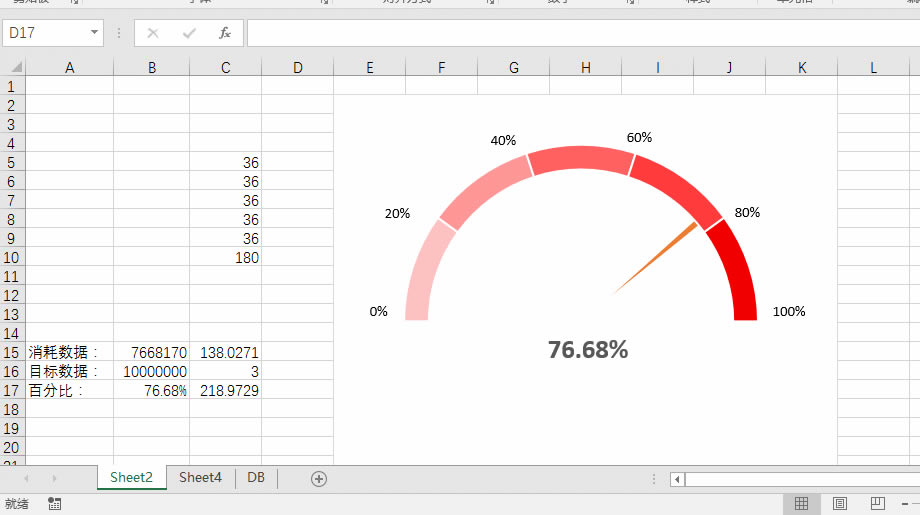The width and height of the screenshot is (920, 515).
Task: Click the 百分比 label cell
Action: pyautogui.click(x=70, y=391)
